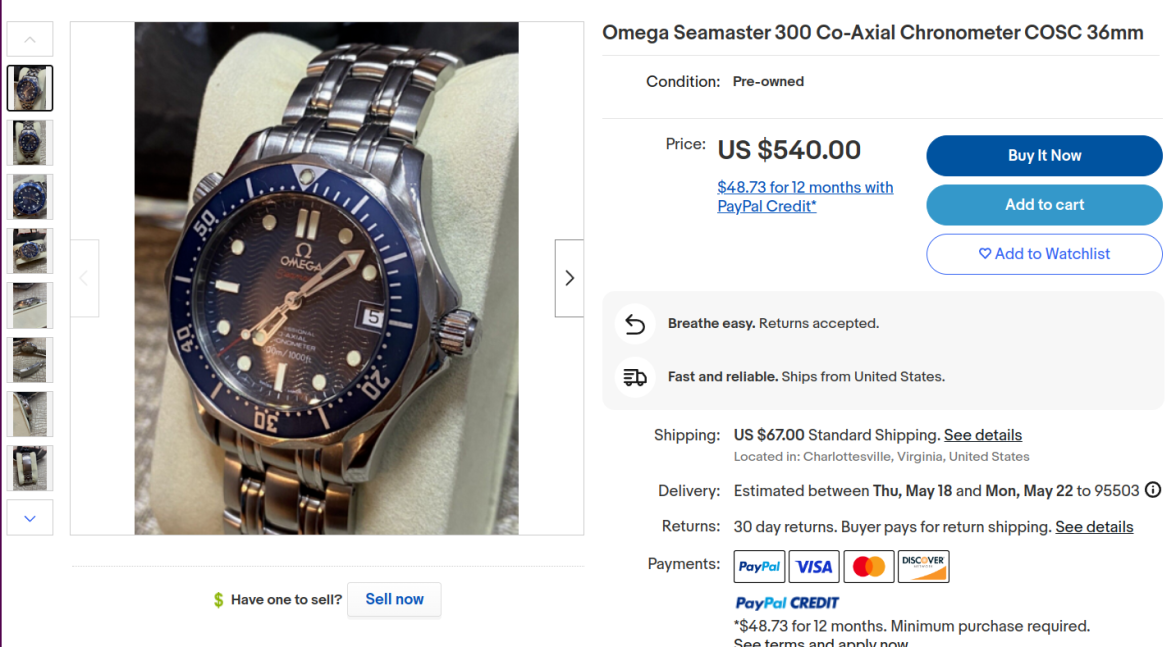This screenshot has height=647, width=1176.
Task: Click the delivery info icon next to 95503
Action: click(x=1153, y=490)
